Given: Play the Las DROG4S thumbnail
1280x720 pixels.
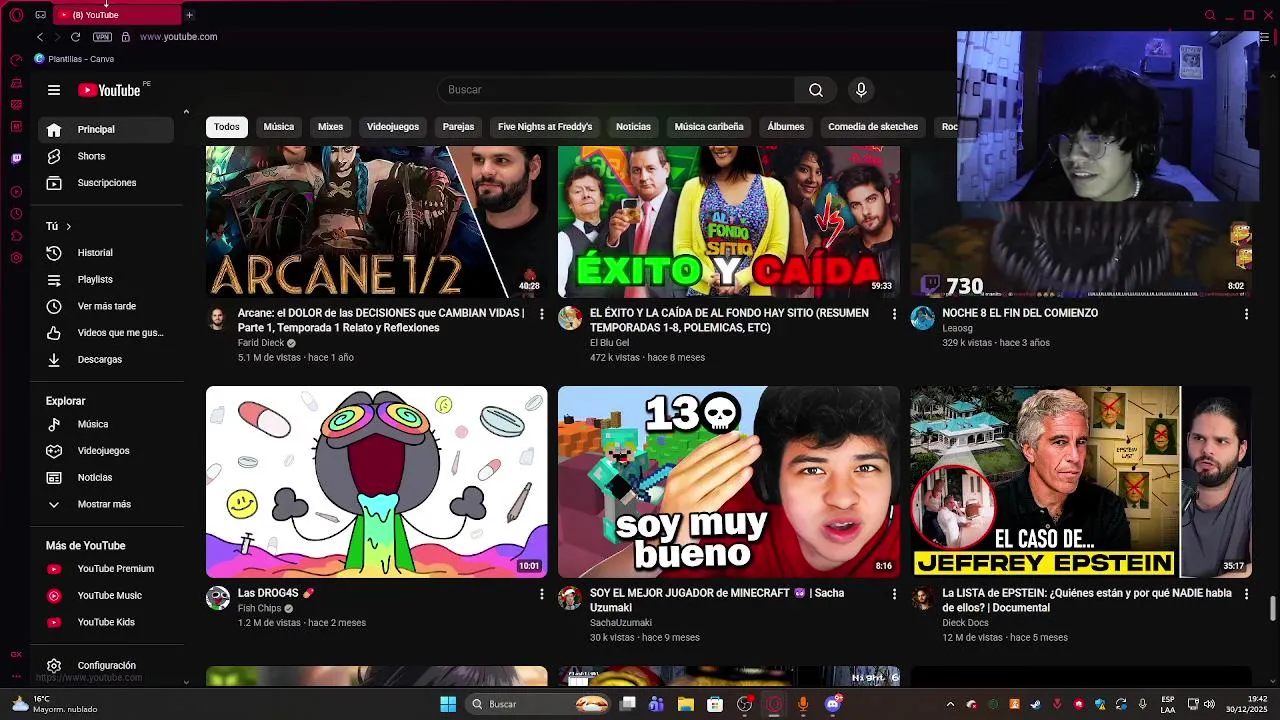Looking at the screenshot, I should coord(377,482).
